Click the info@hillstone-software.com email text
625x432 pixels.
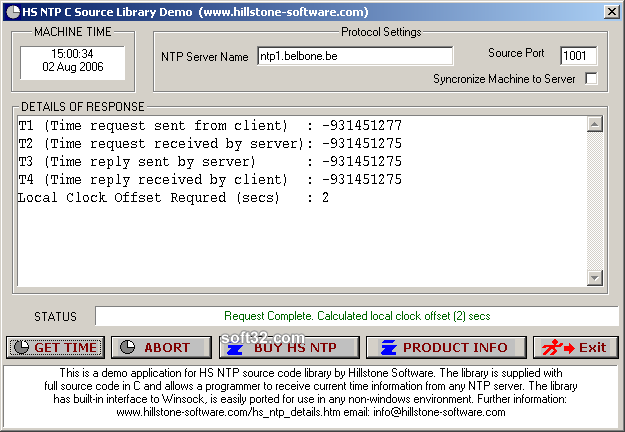[x=439, y=412]
